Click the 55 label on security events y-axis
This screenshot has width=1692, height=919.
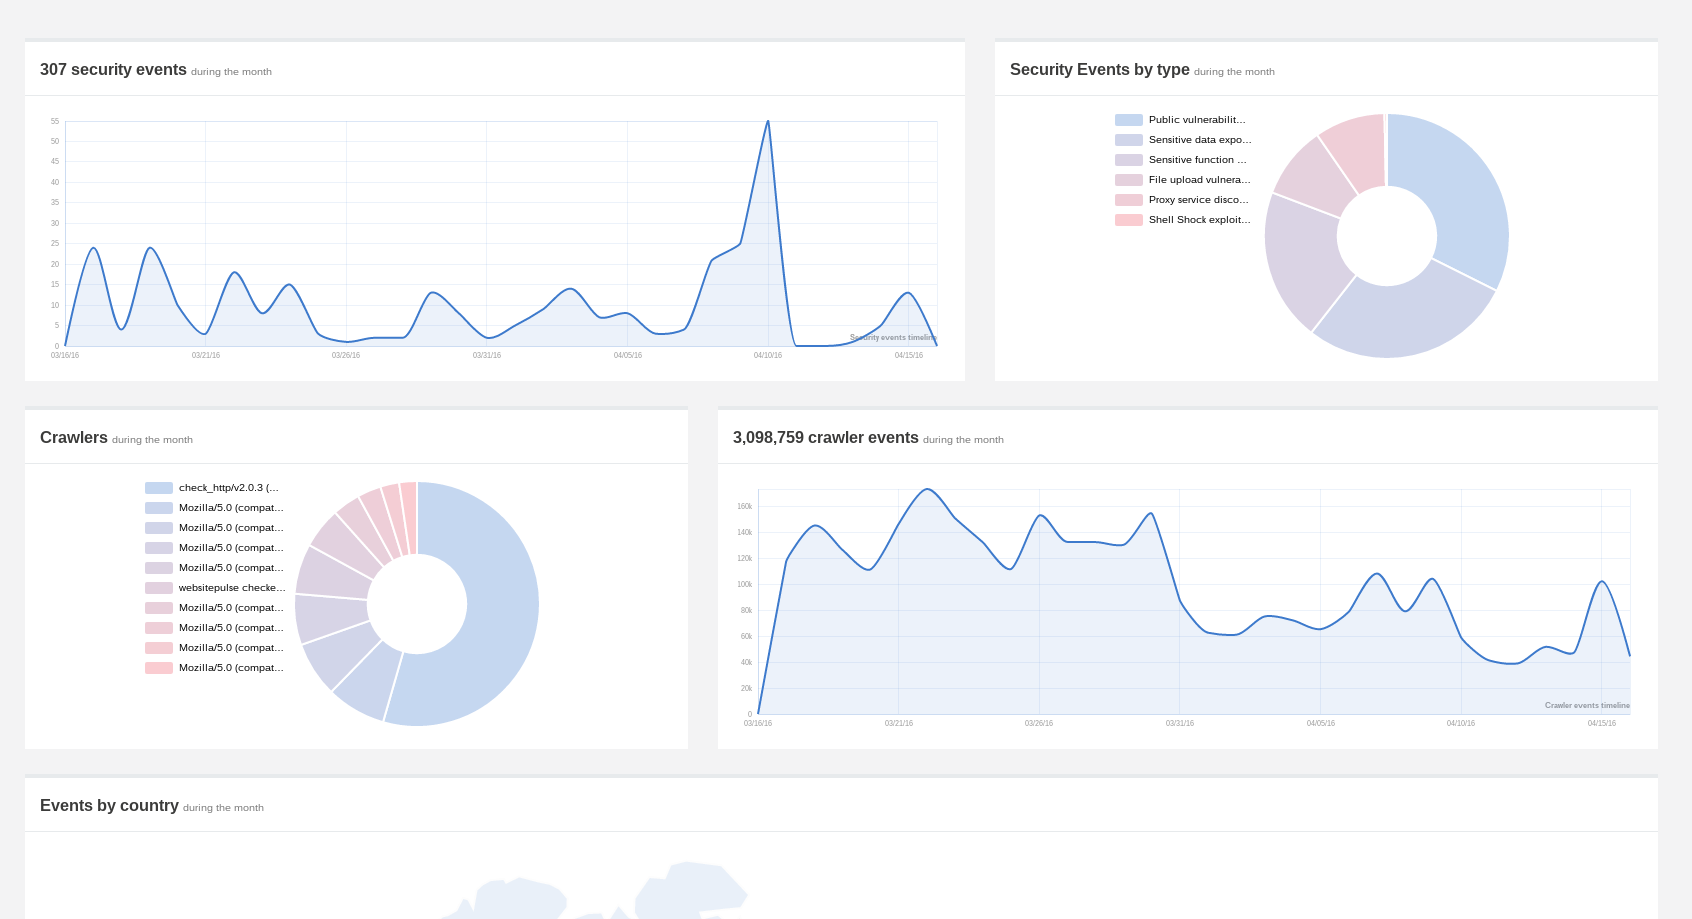[x=55, y=121]
